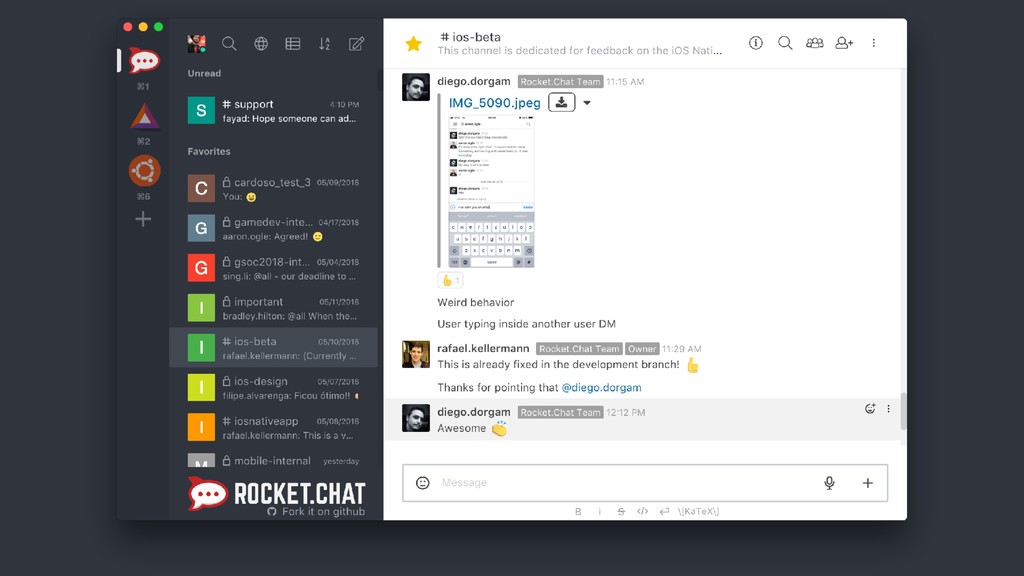Apply strikethrough formatting in composer

pyautogui.click(x=621, y=511)
